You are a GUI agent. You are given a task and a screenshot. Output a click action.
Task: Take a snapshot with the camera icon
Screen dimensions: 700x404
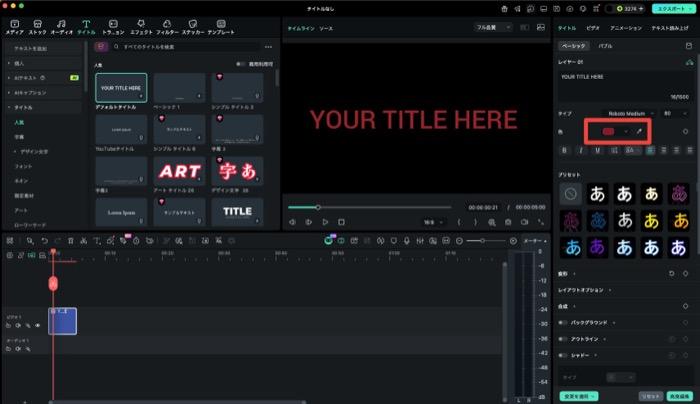[x=508, y=222]
